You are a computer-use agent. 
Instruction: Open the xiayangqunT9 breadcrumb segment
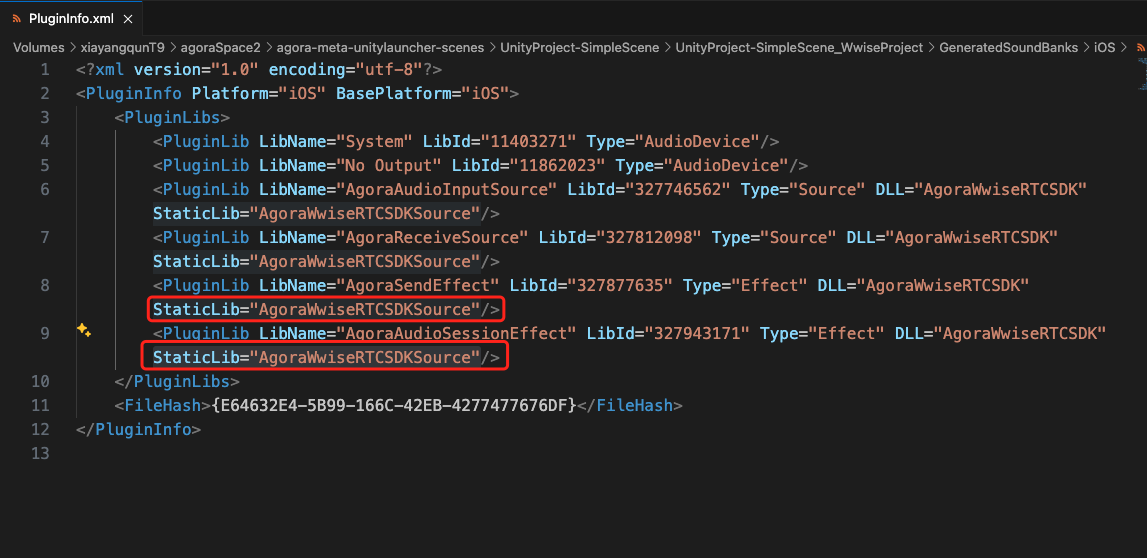[x=122, y=48]
